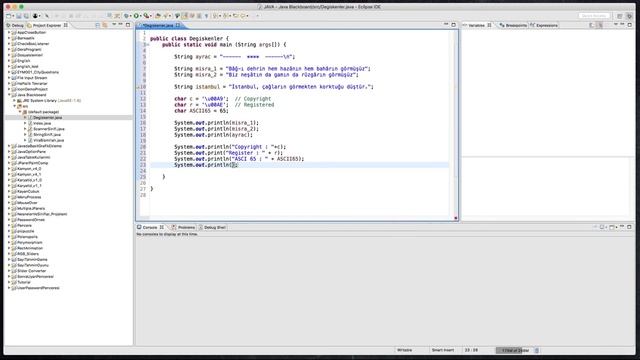Collapse the main method fold marker line 3
Image resolution: width=640 pixels, height=360 pixels.
(148, 44)
